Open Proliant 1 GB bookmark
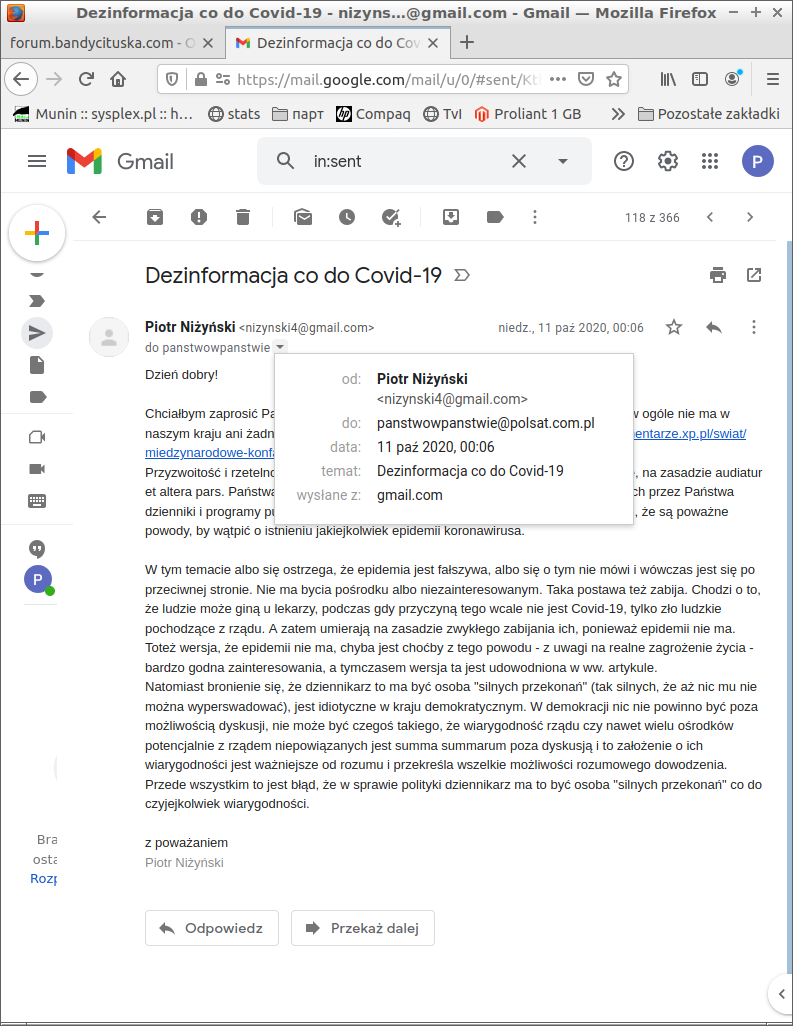This screenshot has height=1026, width=793. pyautogui.click(x=527, y=114)
